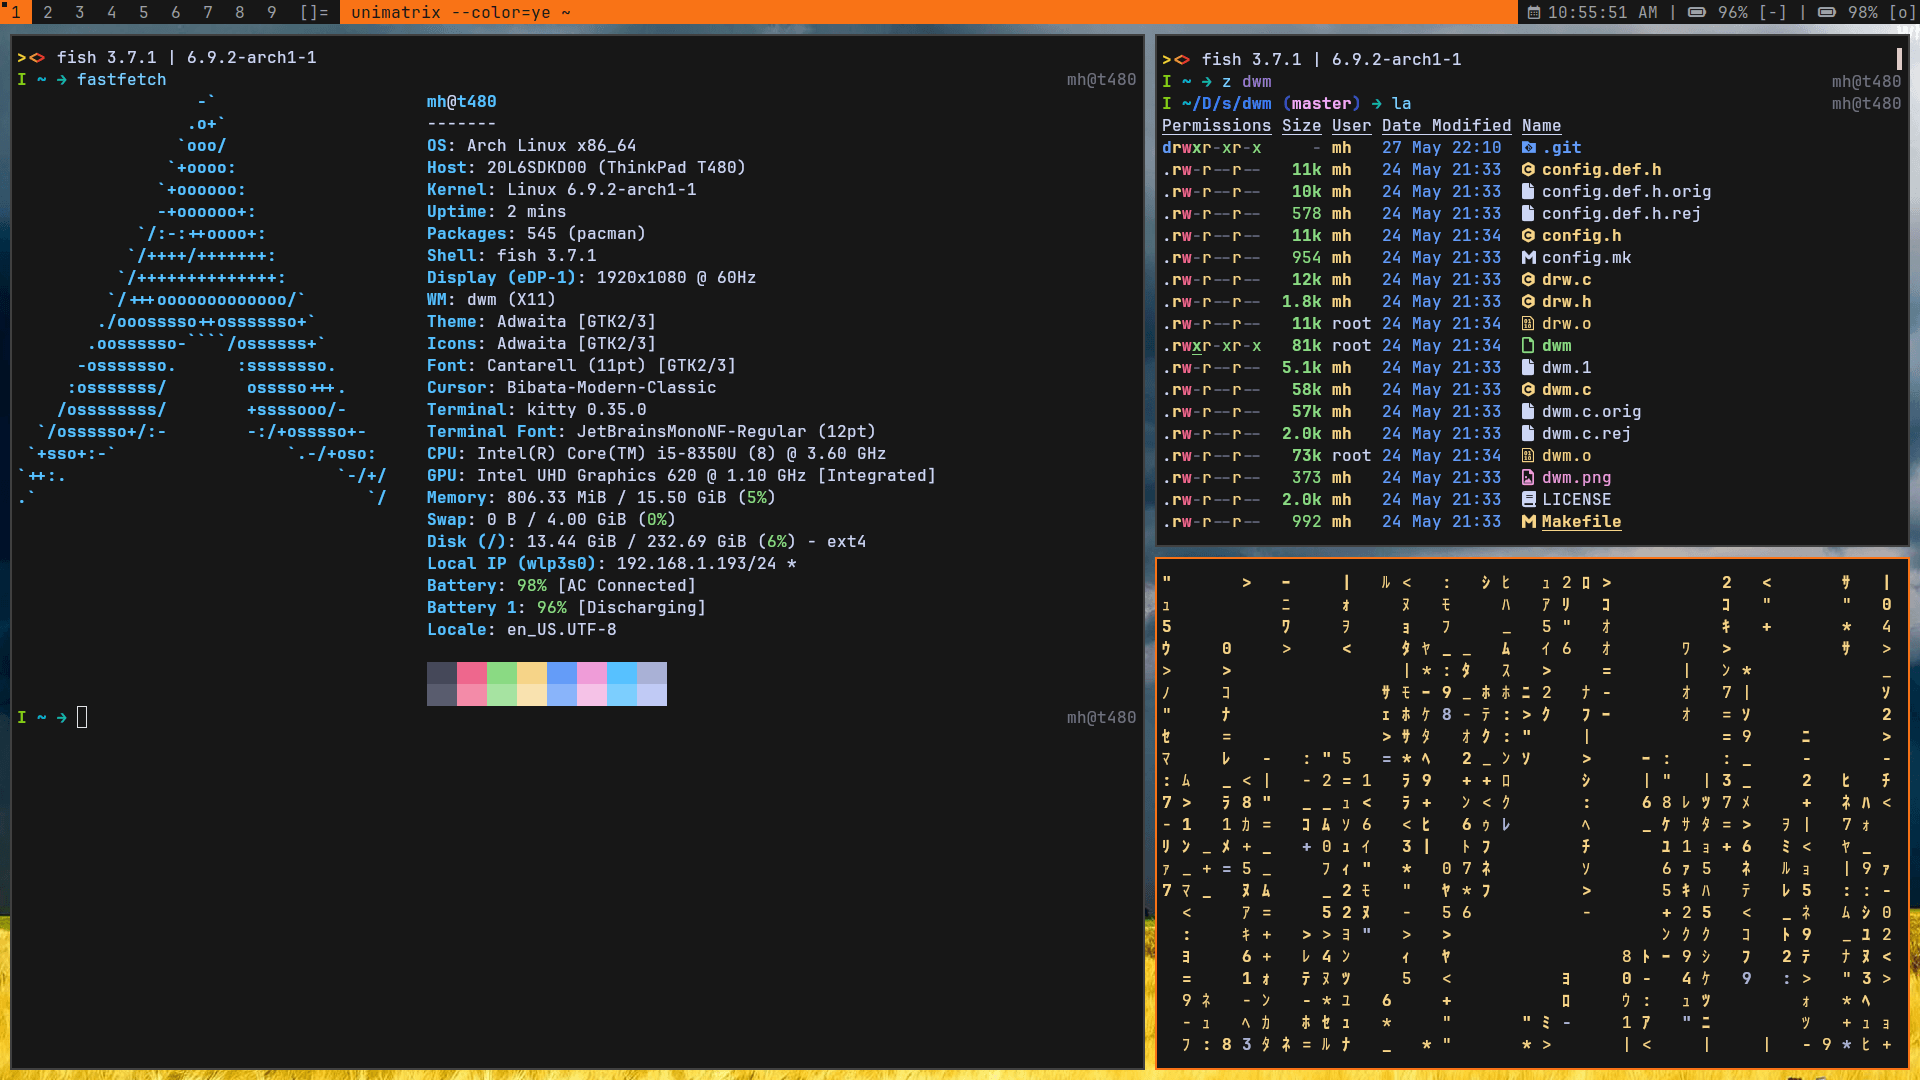
Task: Click the document icon beside config.def.h.orig
Action: click(x=1528, y=192)
